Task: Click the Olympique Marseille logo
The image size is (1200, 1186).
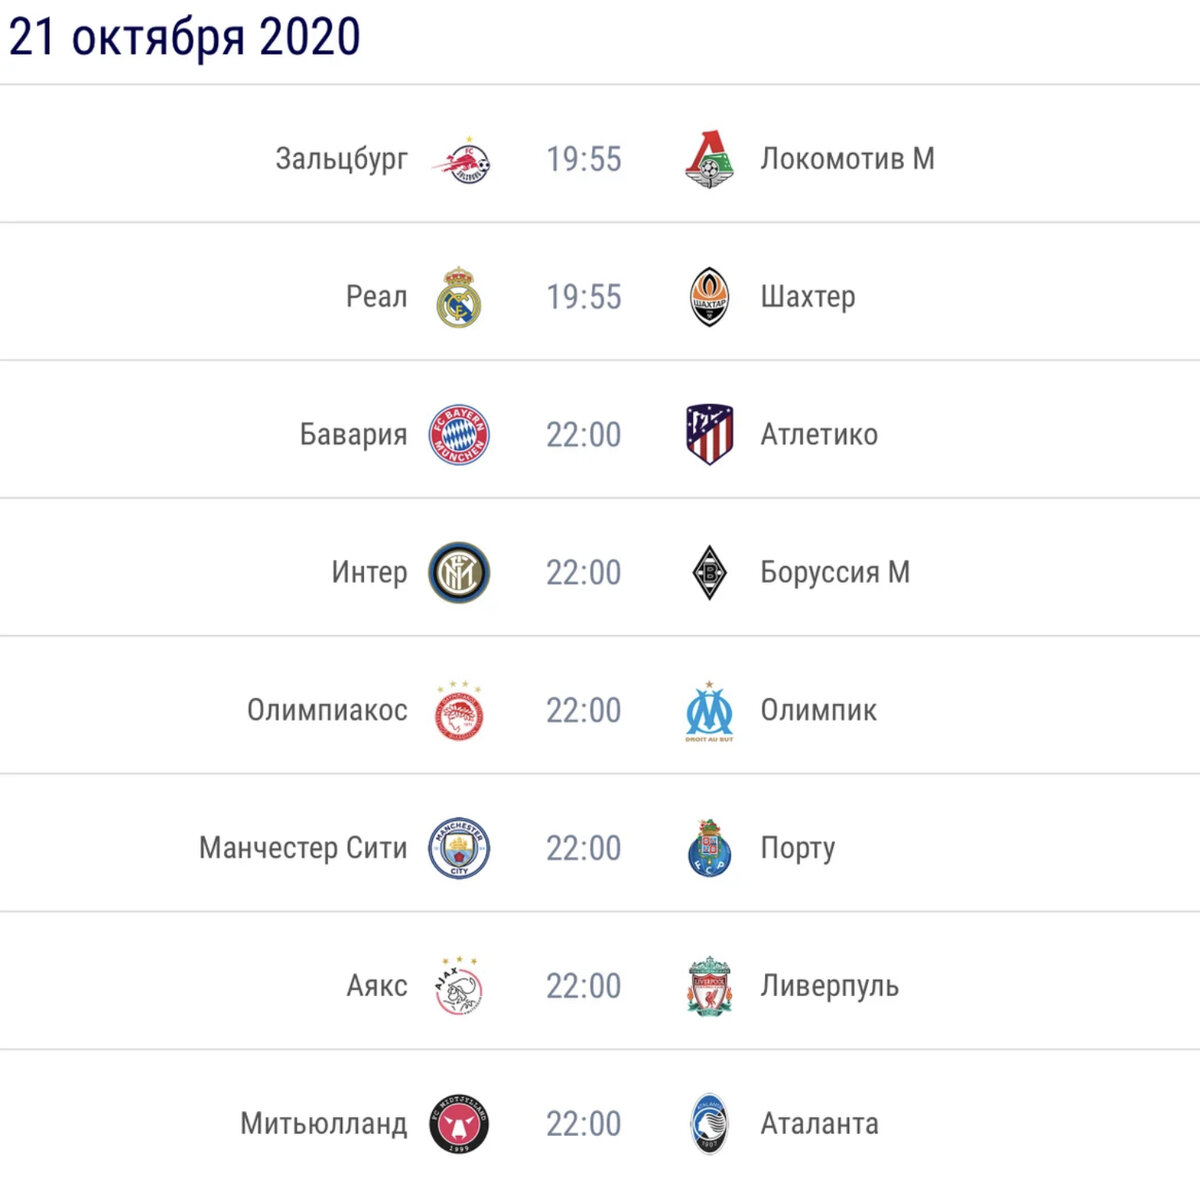Action: tap(709, 712)
